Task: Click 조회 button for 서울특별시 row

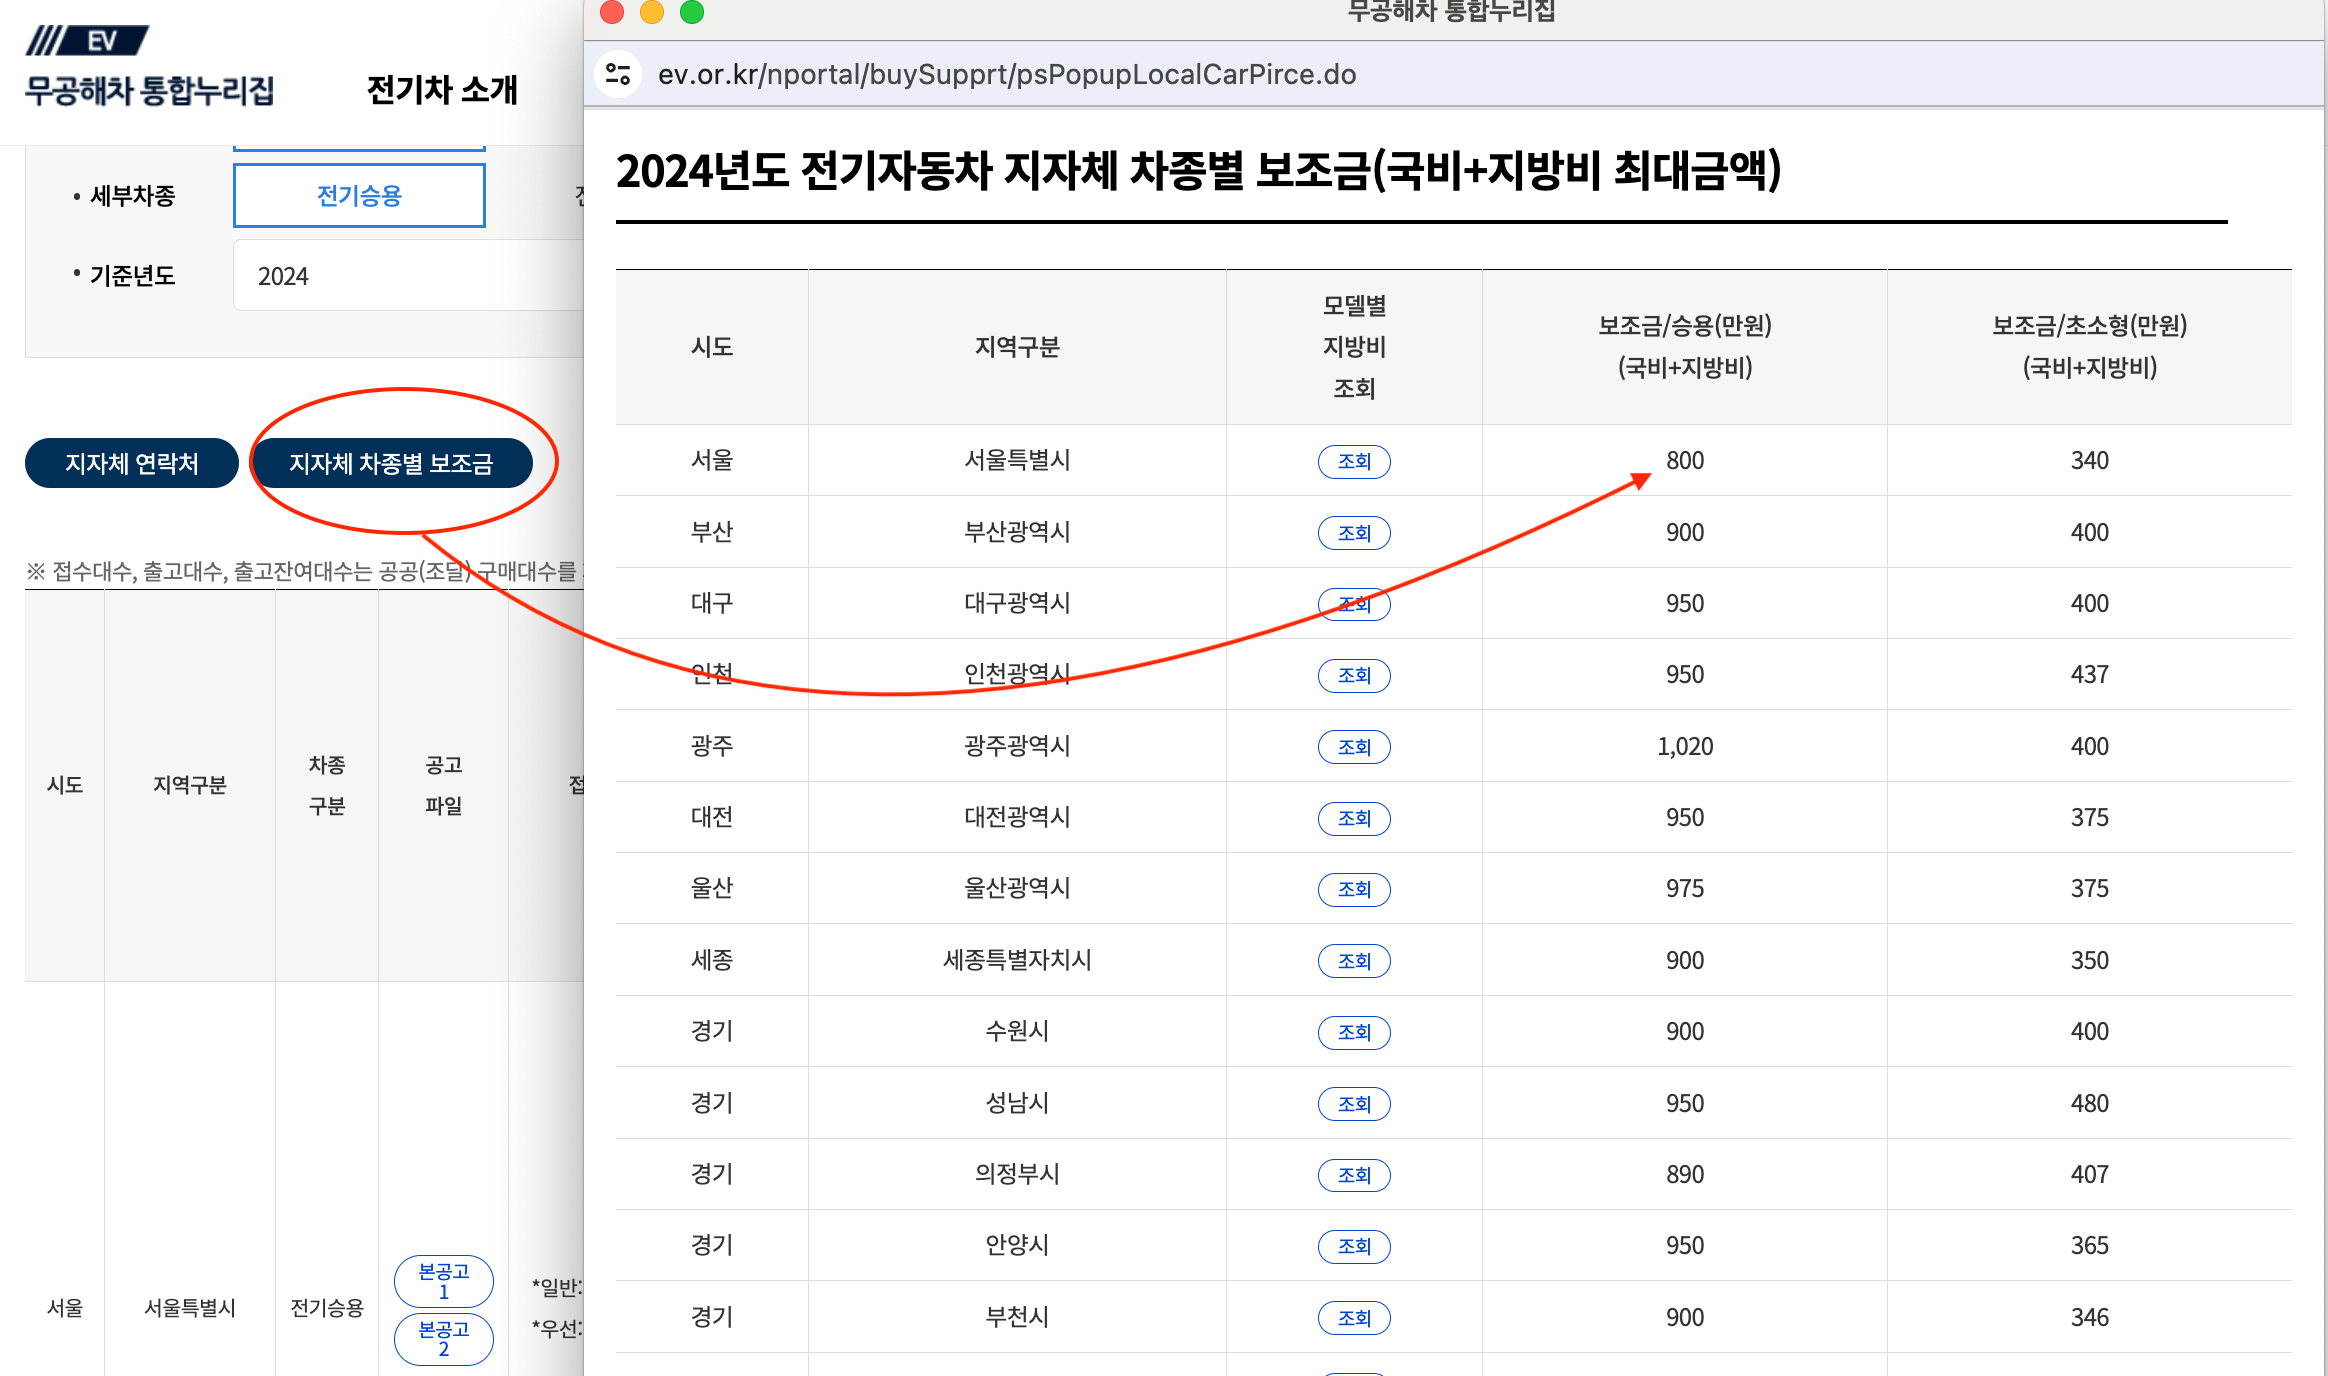Action: (x=1353, y=461)
